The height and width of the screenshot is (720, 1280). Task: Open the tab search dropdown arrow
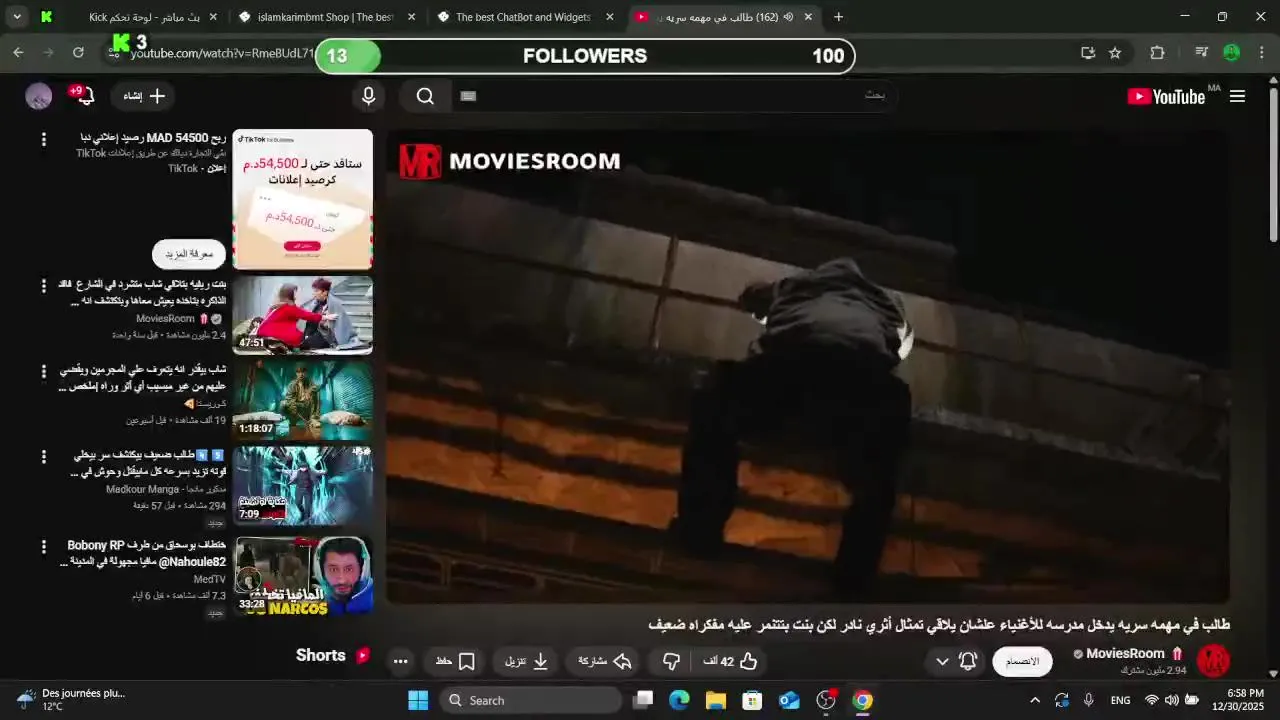(x=17, y=17)
